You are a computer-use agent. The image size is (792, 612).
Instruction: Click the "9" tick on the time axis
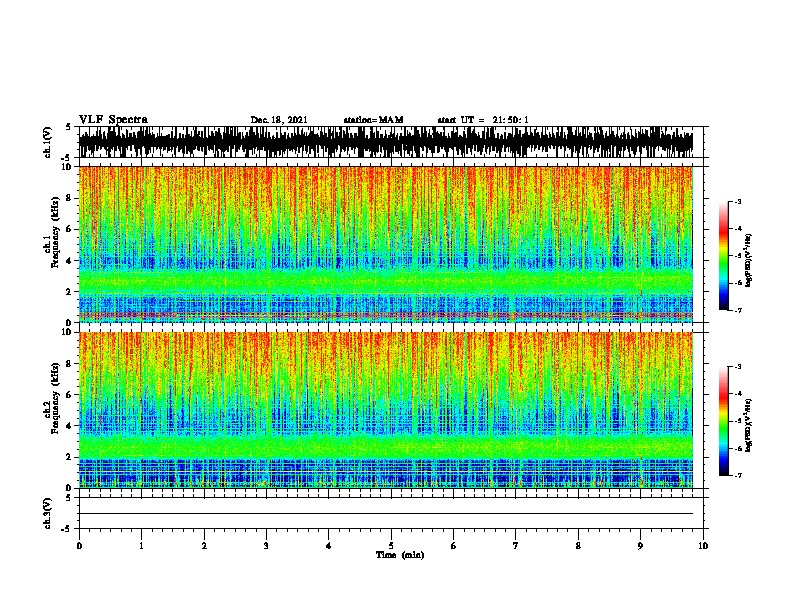tap(640, 546)
